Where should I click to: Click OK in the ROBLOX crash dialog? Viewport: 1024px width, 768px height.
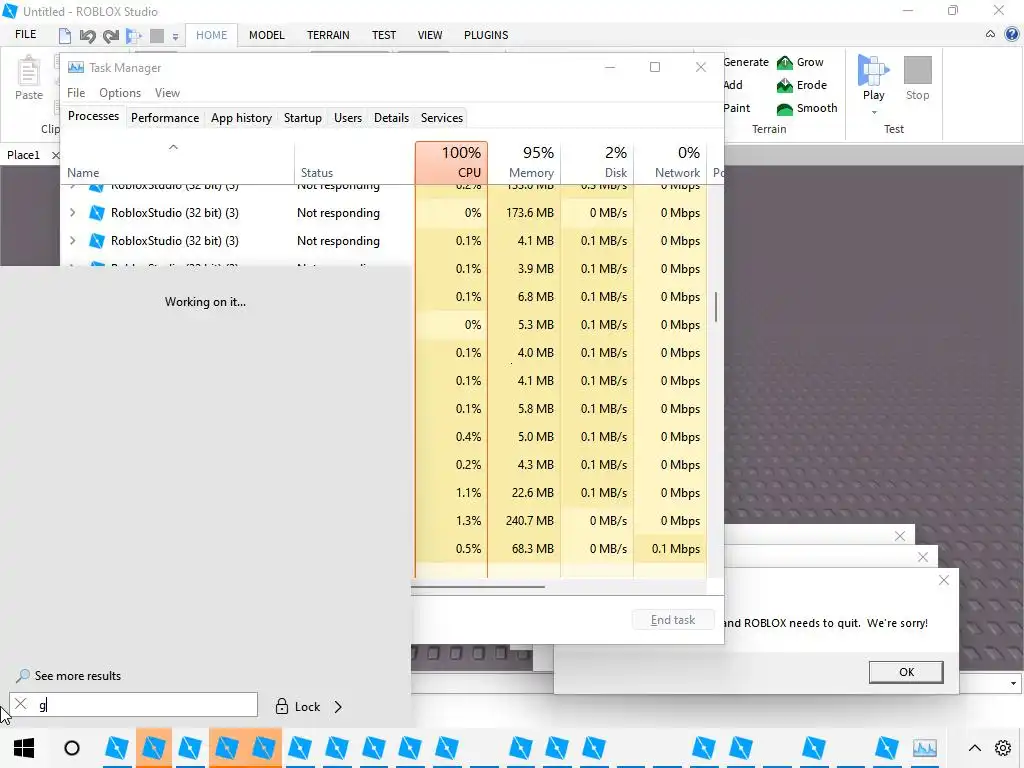(x=906, y=672)
